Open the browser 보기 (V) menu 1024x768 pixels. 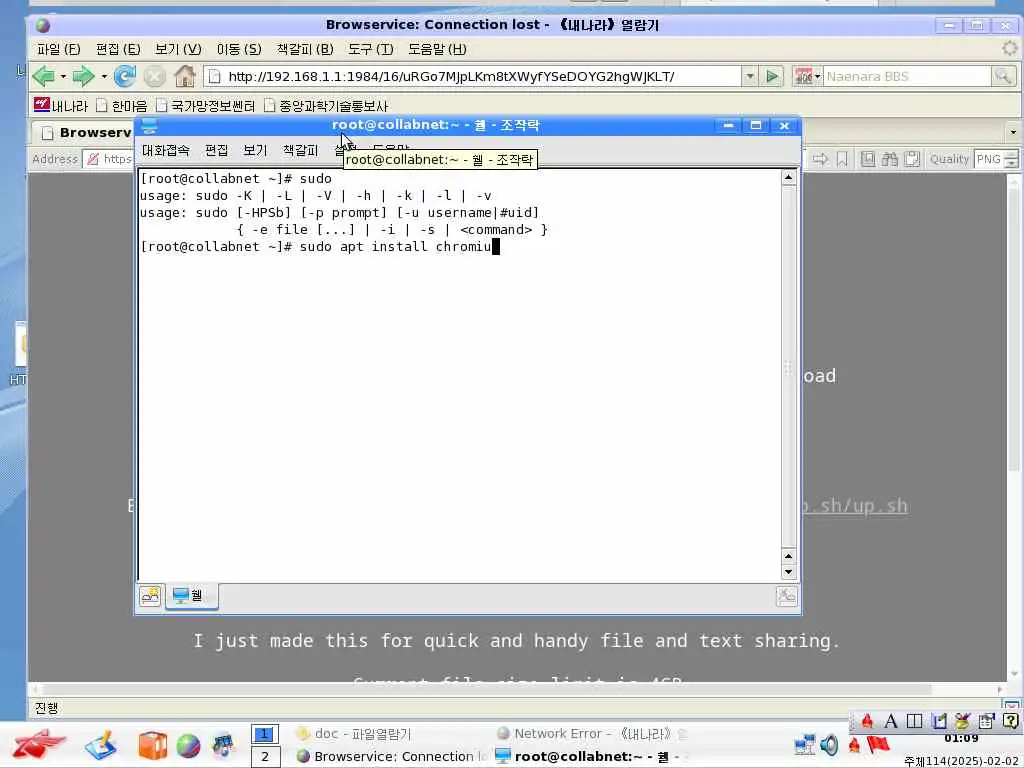[x=178, y=49]
